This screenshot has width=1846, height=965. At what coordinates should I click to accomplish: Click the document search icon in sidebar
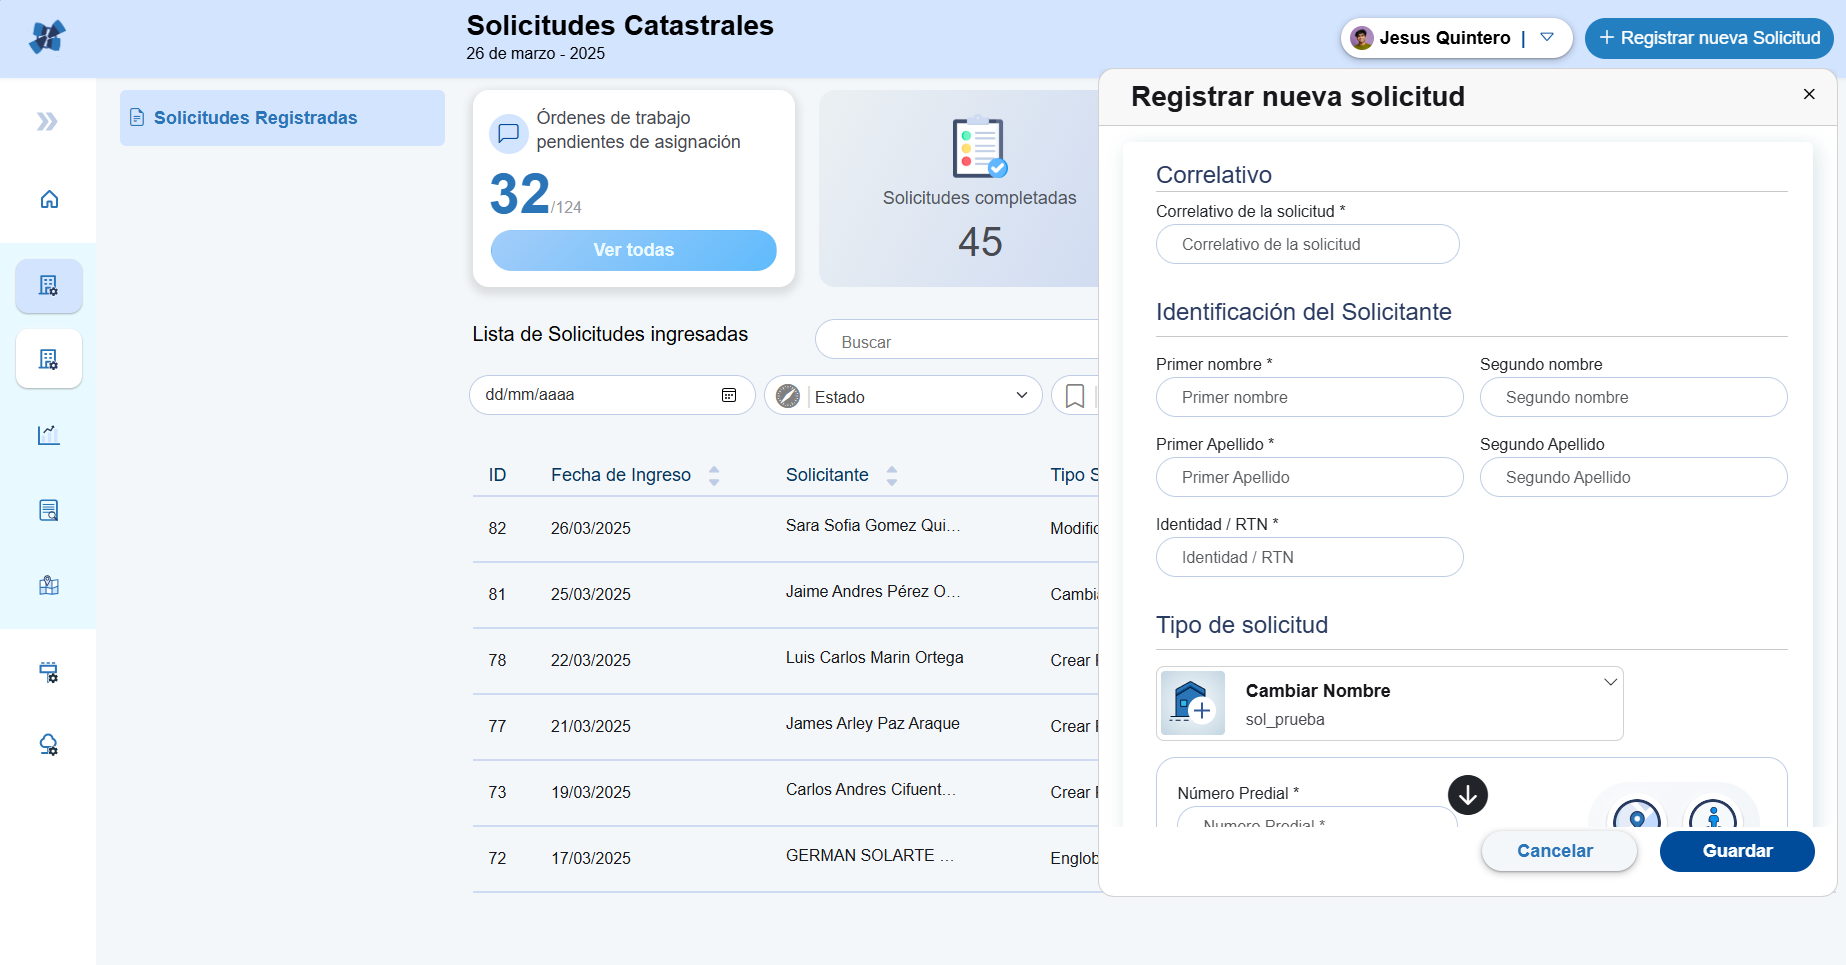49,511
